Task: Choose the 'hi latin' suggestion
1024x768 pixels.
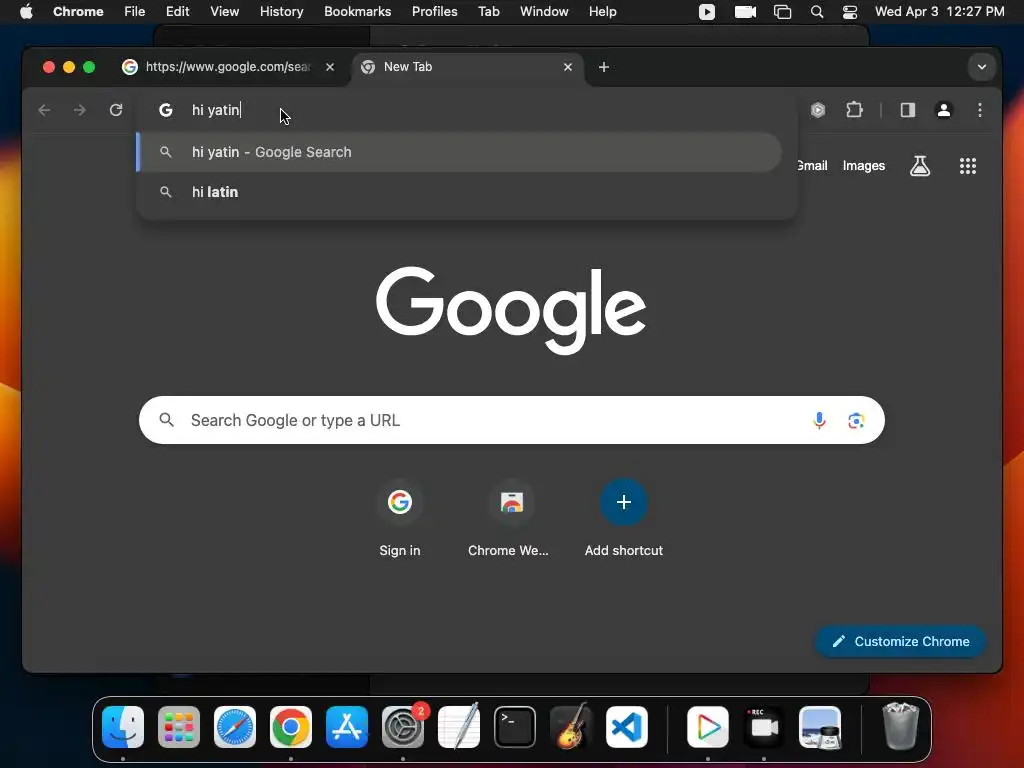Action: pyautogui.click(x=460, y=192)
